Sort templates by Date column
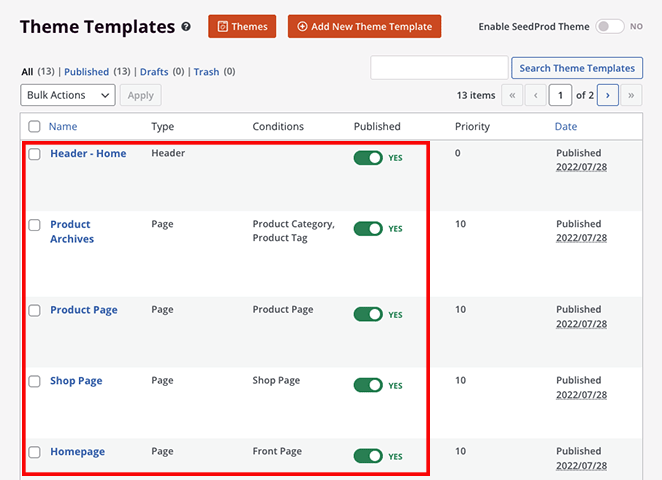 click(565, 127)
